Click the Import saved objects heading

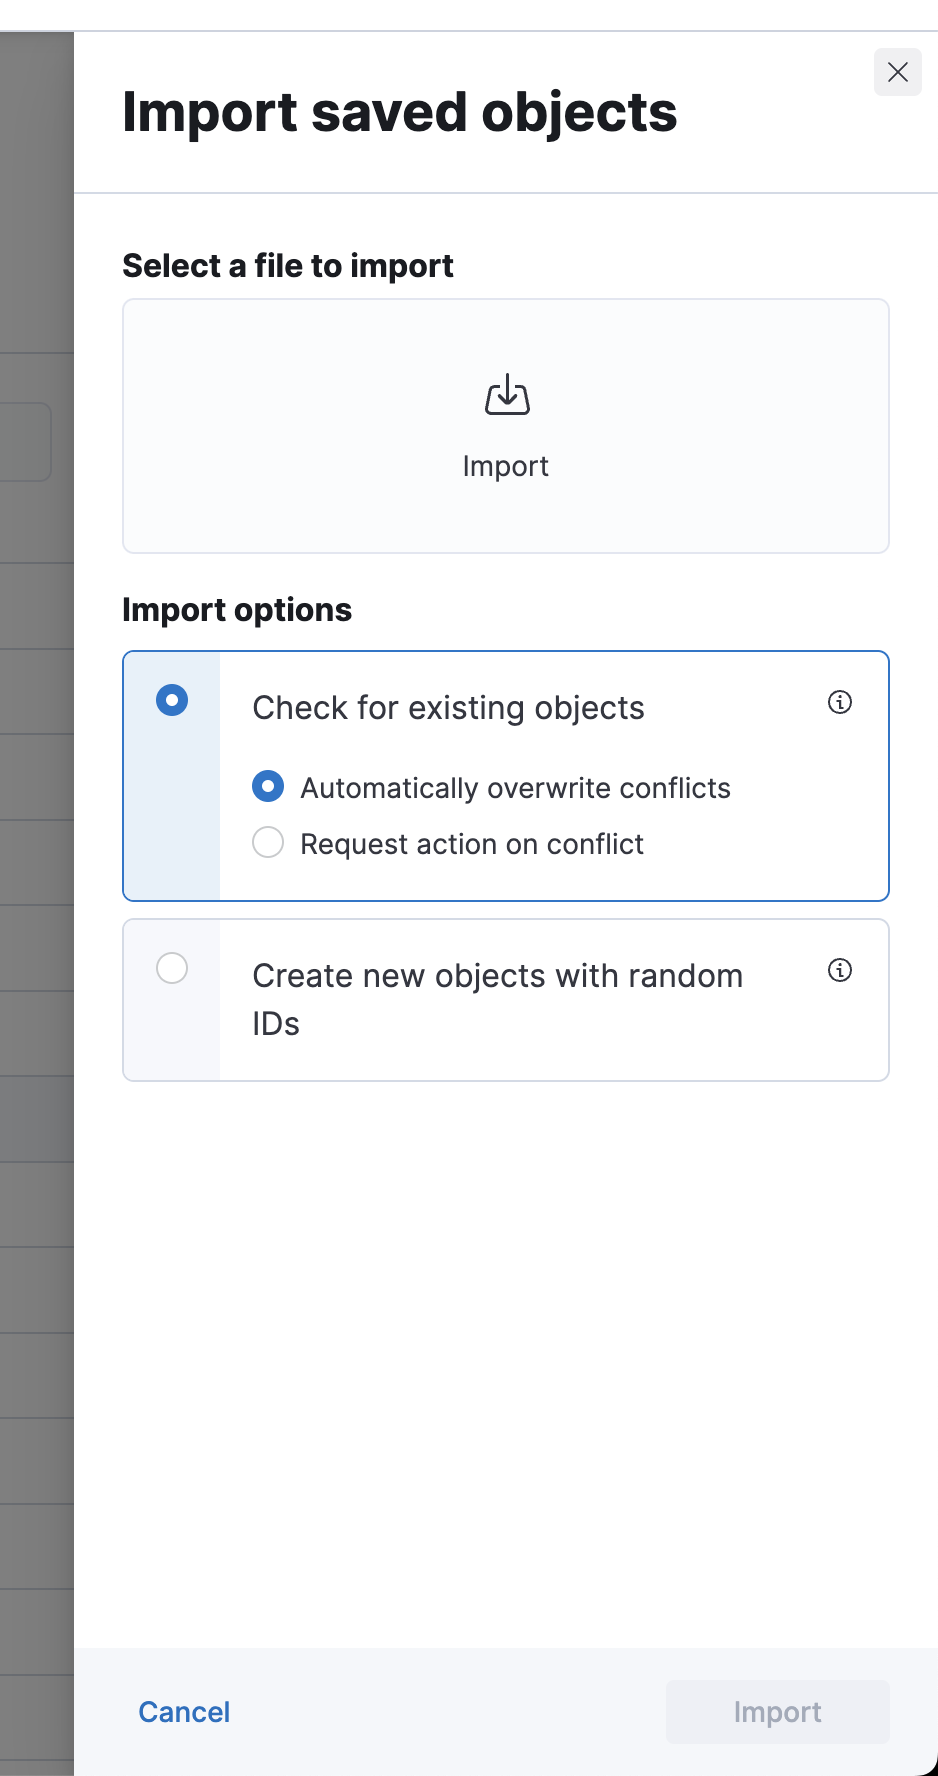click(399, 112)
